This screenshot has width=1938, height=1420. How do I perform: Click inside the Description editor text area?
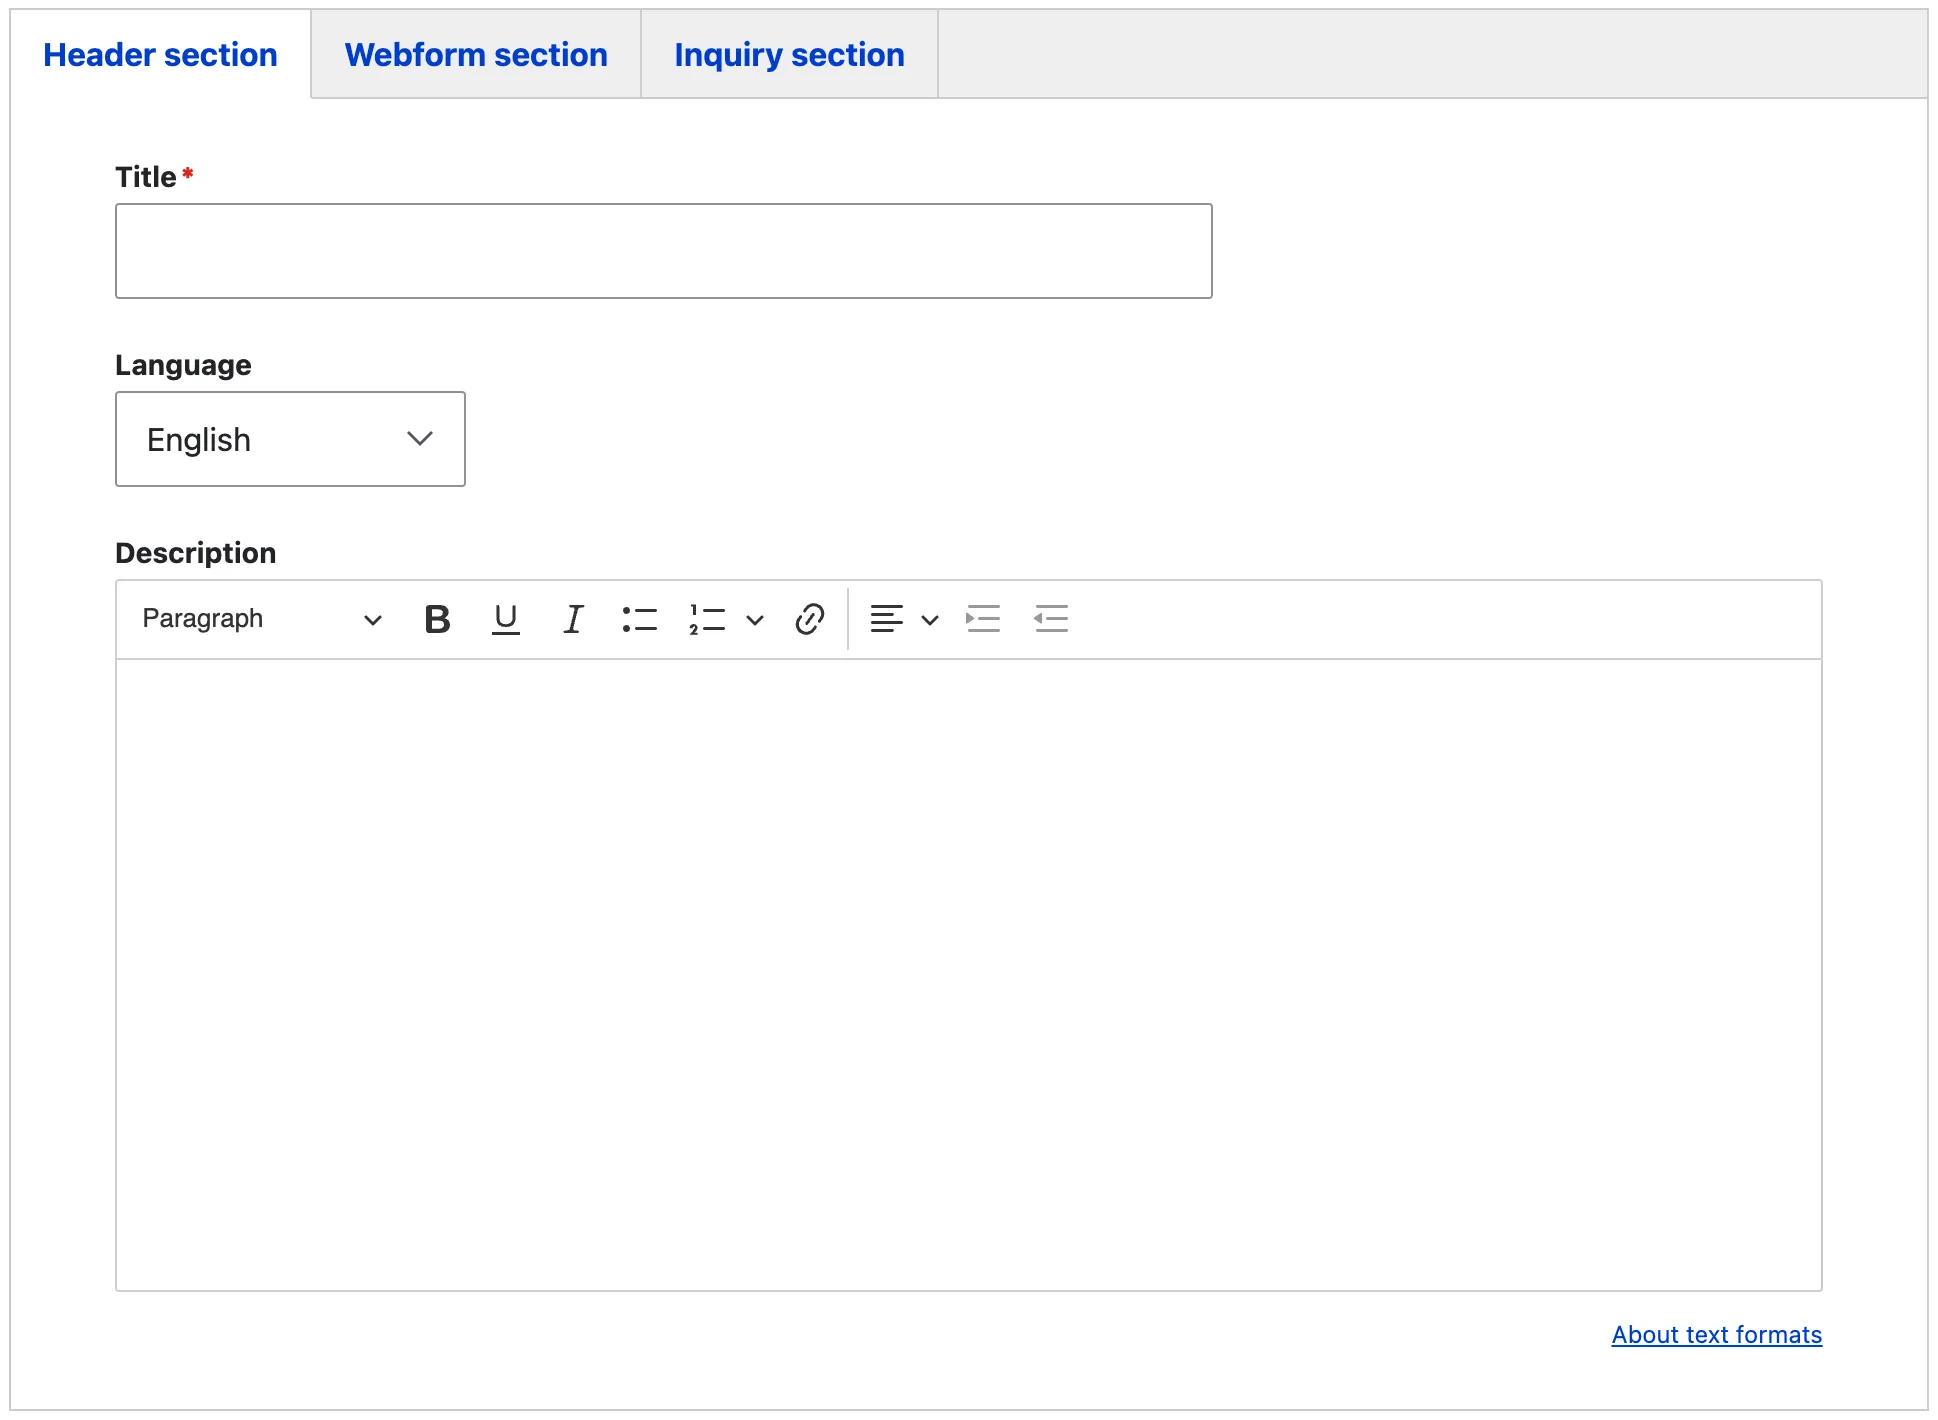point(968,974)
